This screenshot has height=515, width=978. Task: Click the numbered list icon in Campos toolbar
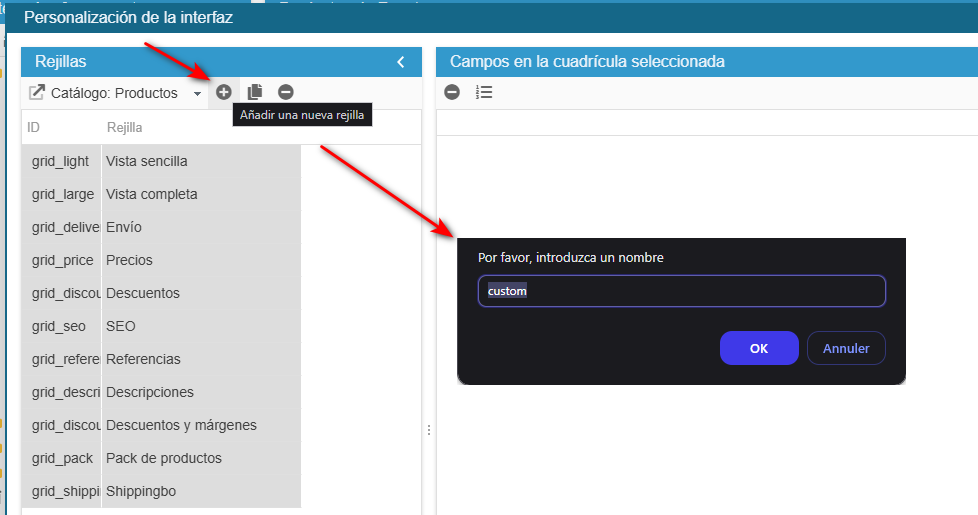click(484, 92)
